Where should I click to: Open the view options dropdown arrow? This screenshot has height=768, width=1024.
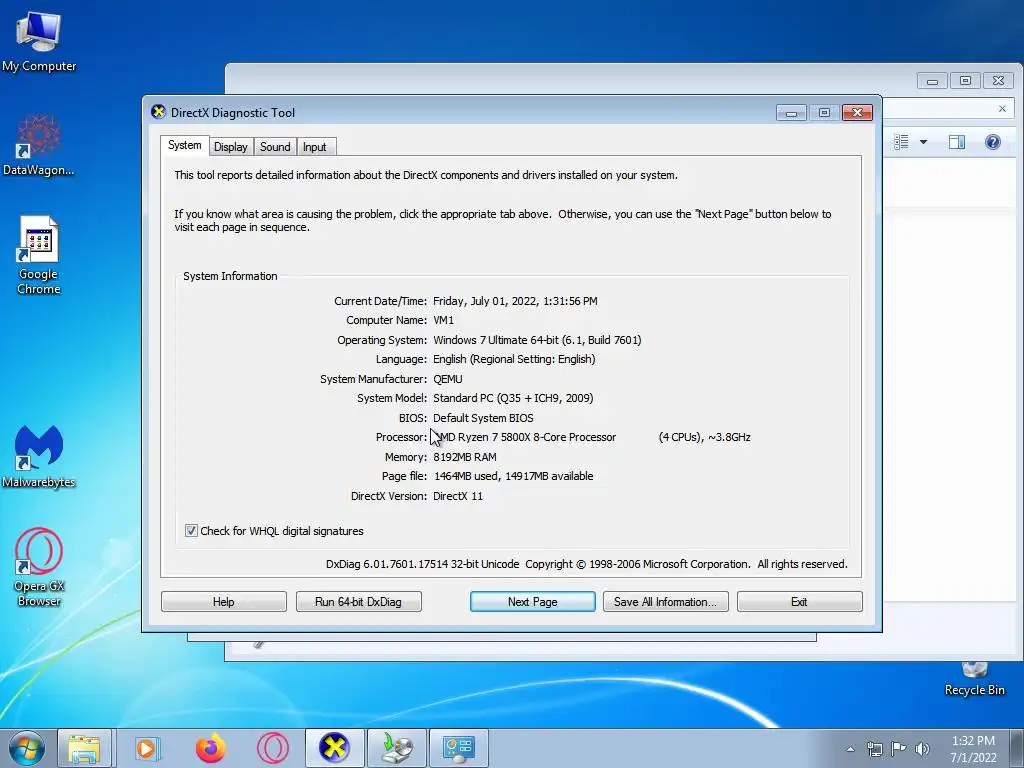tap(923, 142)
